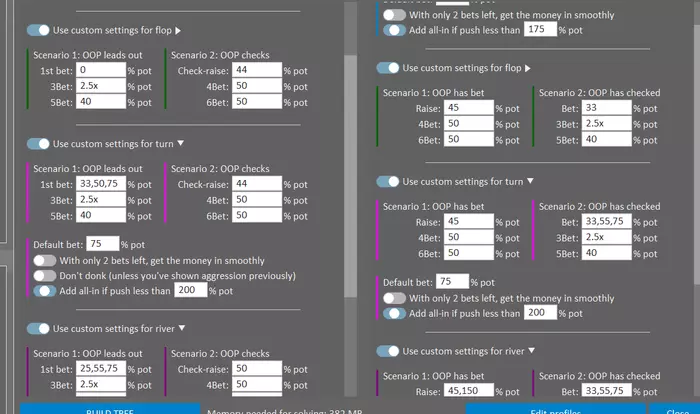Toggle flop custom settings above 'OOP leads out'
700x414 pixels.
(38, 30)
